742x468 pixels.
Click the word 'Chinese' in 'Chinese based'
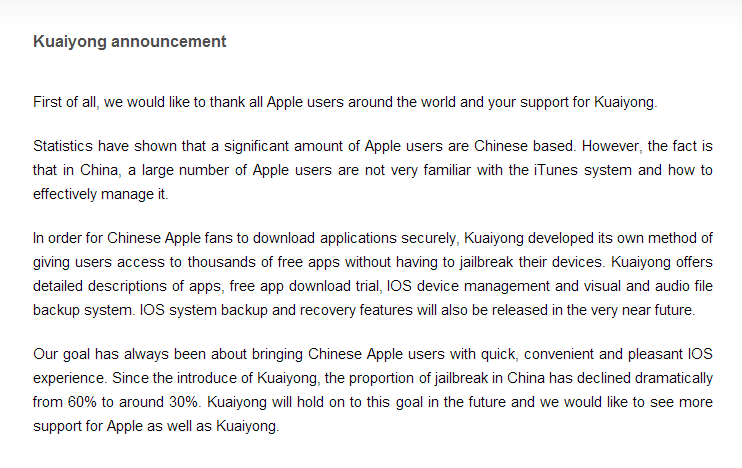coord(501,146)
